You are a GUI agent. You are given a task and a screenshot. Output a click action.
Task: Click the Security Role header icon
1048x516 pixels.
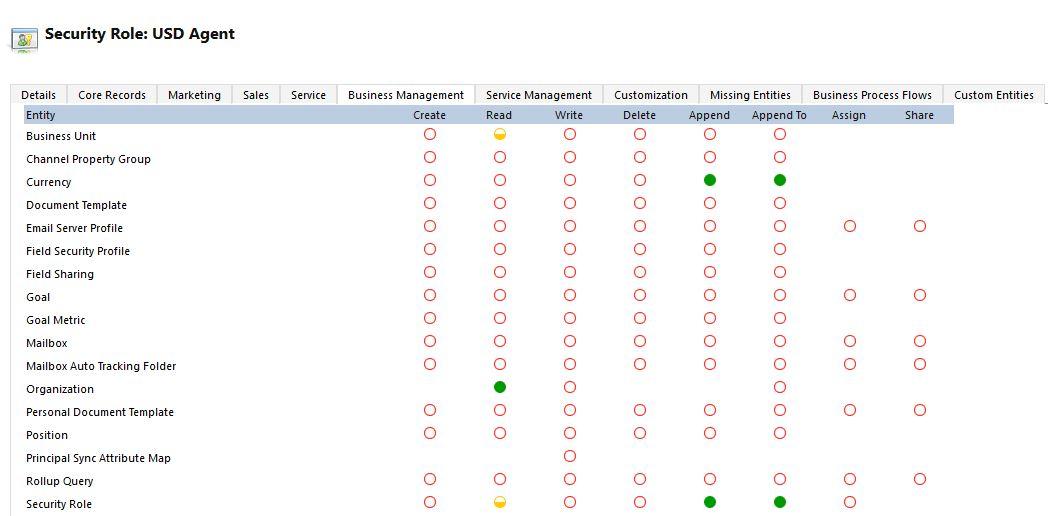point(24,38)
